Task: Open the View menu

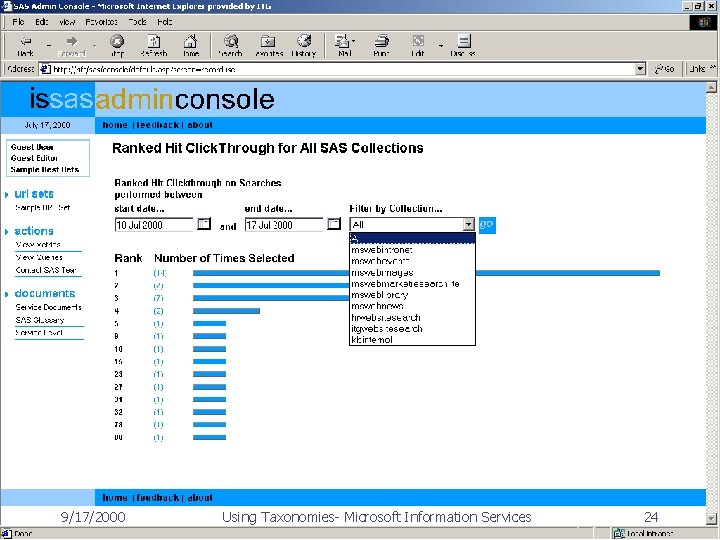Action: click(x=67, y=22)
